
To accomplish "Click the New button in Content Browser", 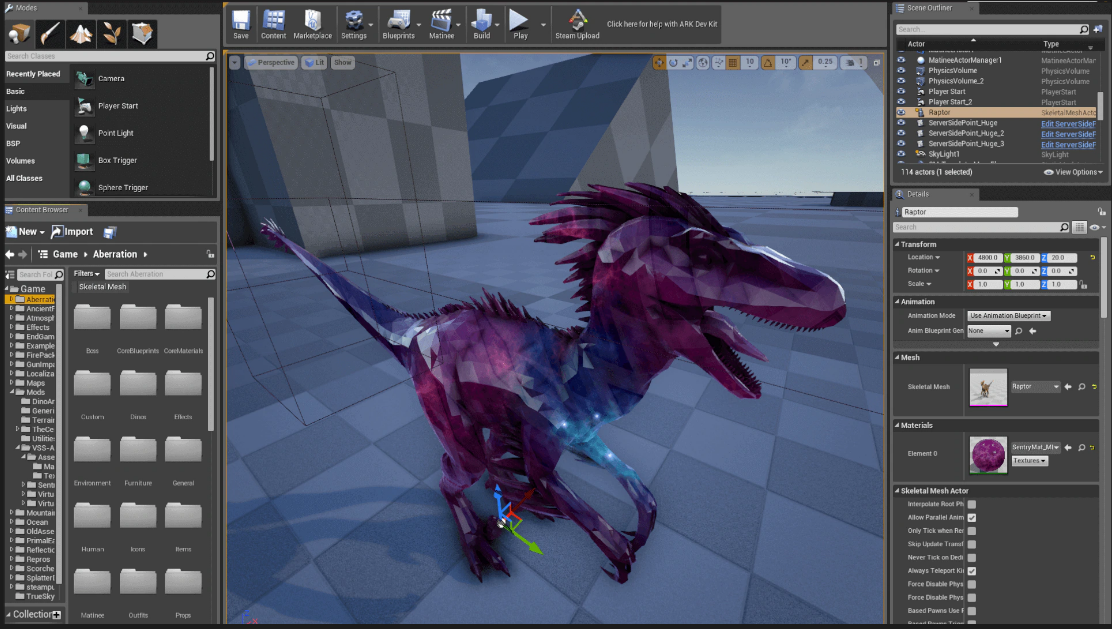I will pyautogui.click(x=26, y=232).
